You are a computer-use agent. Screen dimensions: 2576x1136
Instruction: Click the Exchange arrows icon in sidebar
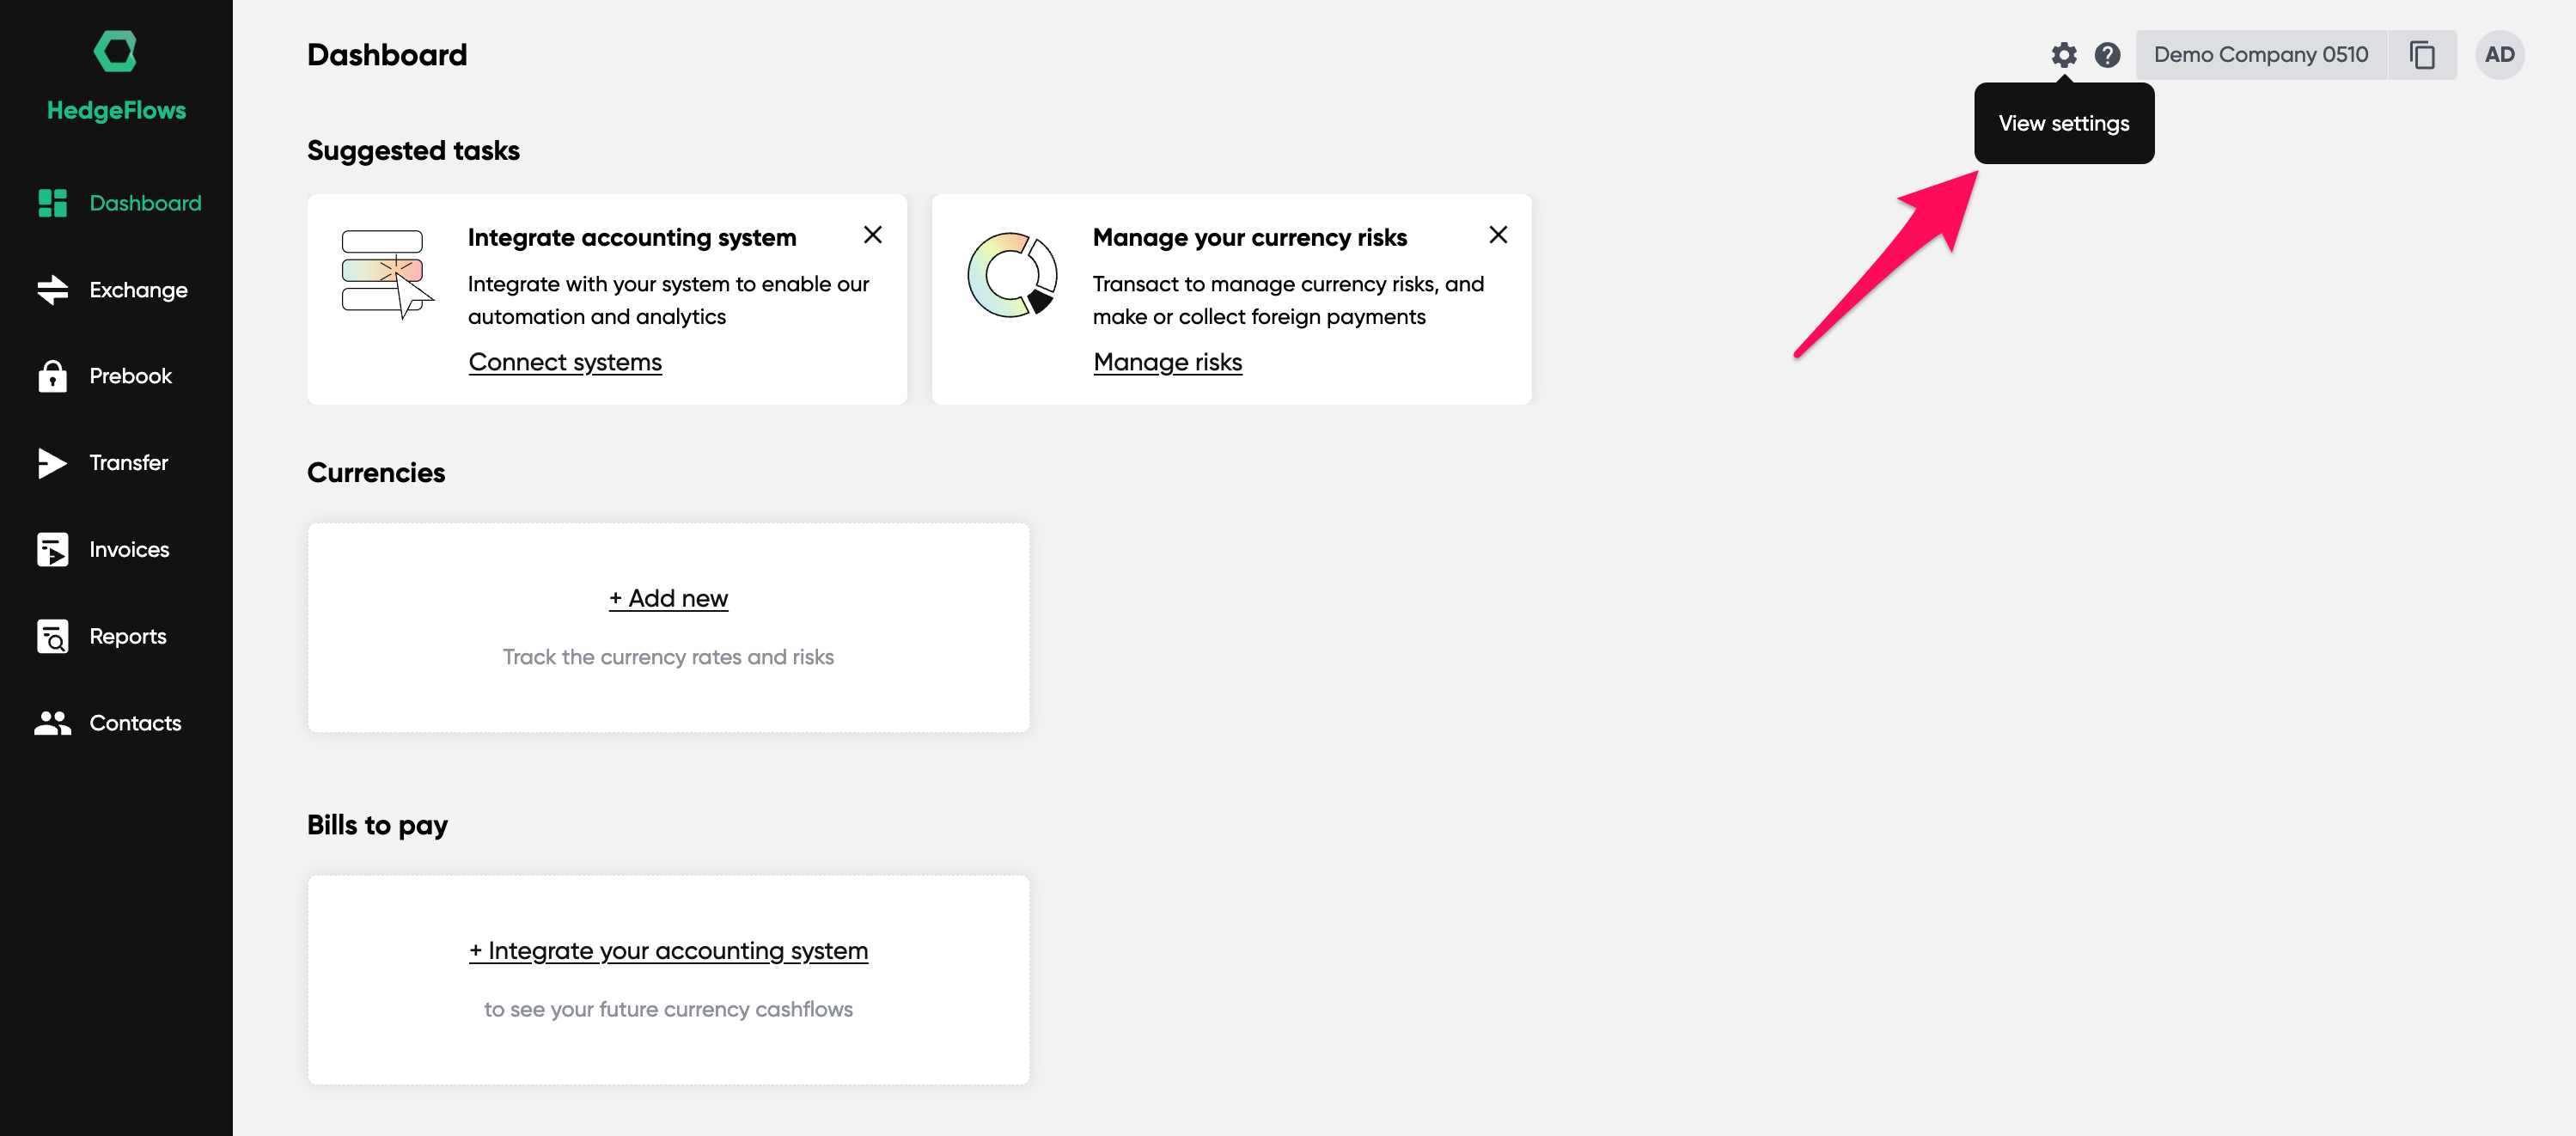pyautogui.click(x=52, y=290)
